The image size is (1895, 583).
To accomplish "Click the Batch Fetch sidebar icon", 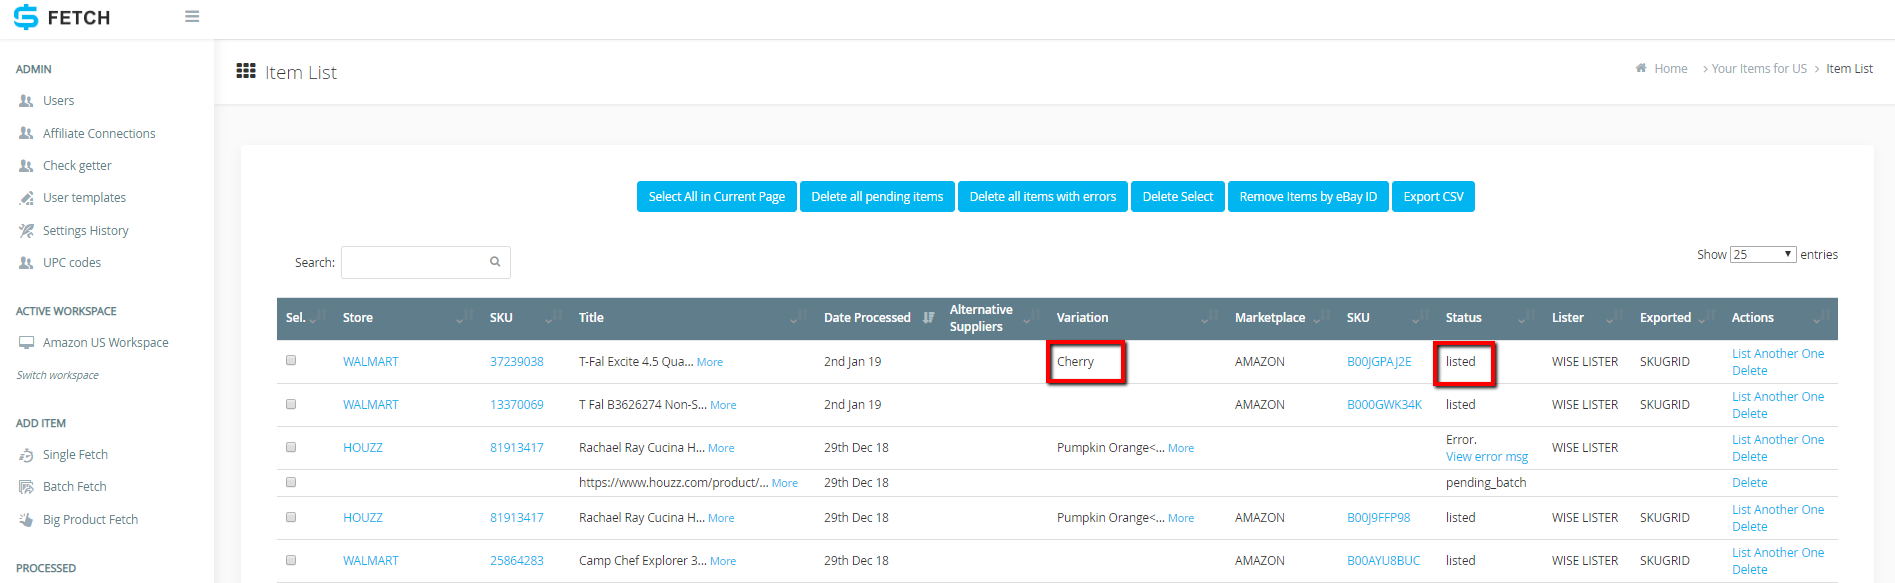I will [26, 487].
